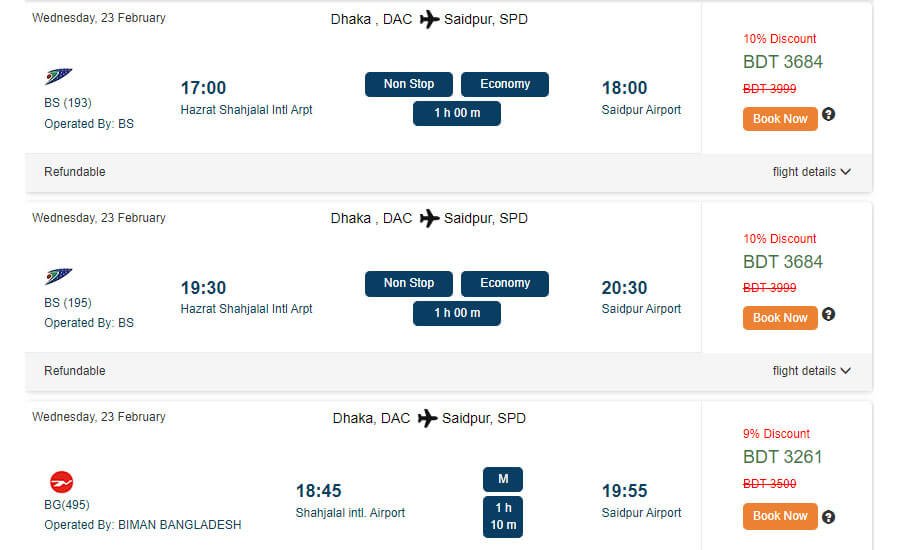Screen dimensions: 900x550
Task: Click the Economy badge on the 19:30 flight
Action: (x=505, y=283)
